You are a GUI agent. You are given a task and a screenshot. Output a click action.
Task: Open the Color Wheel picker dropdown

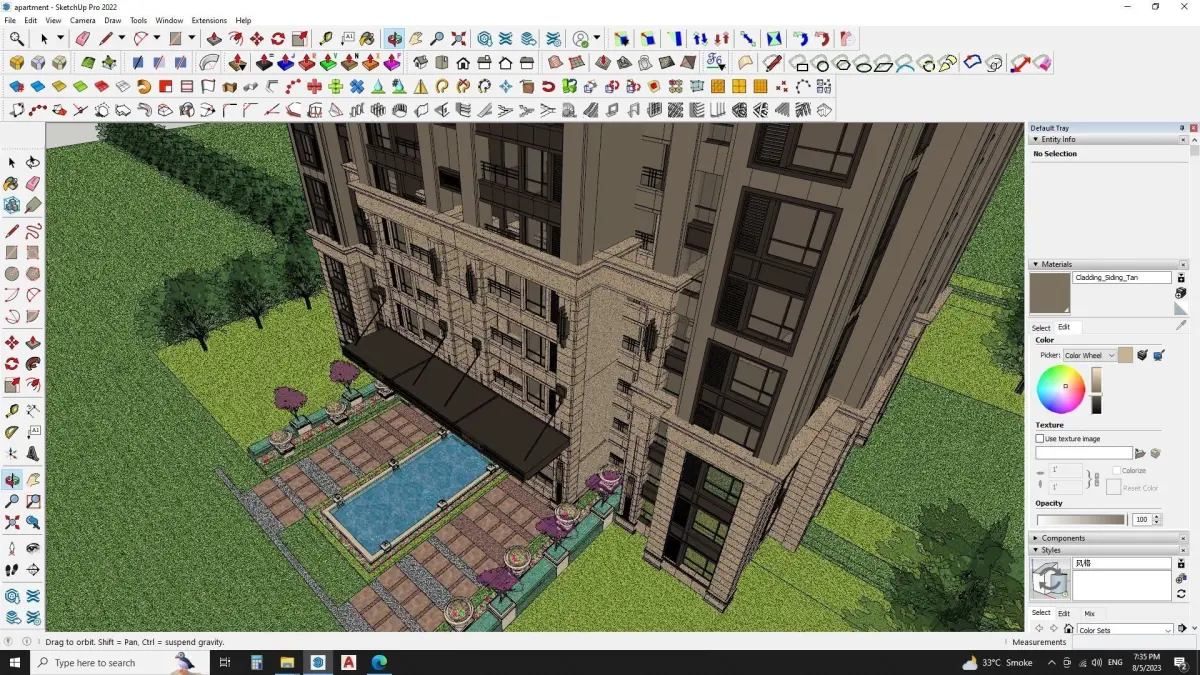[1090, 355]
